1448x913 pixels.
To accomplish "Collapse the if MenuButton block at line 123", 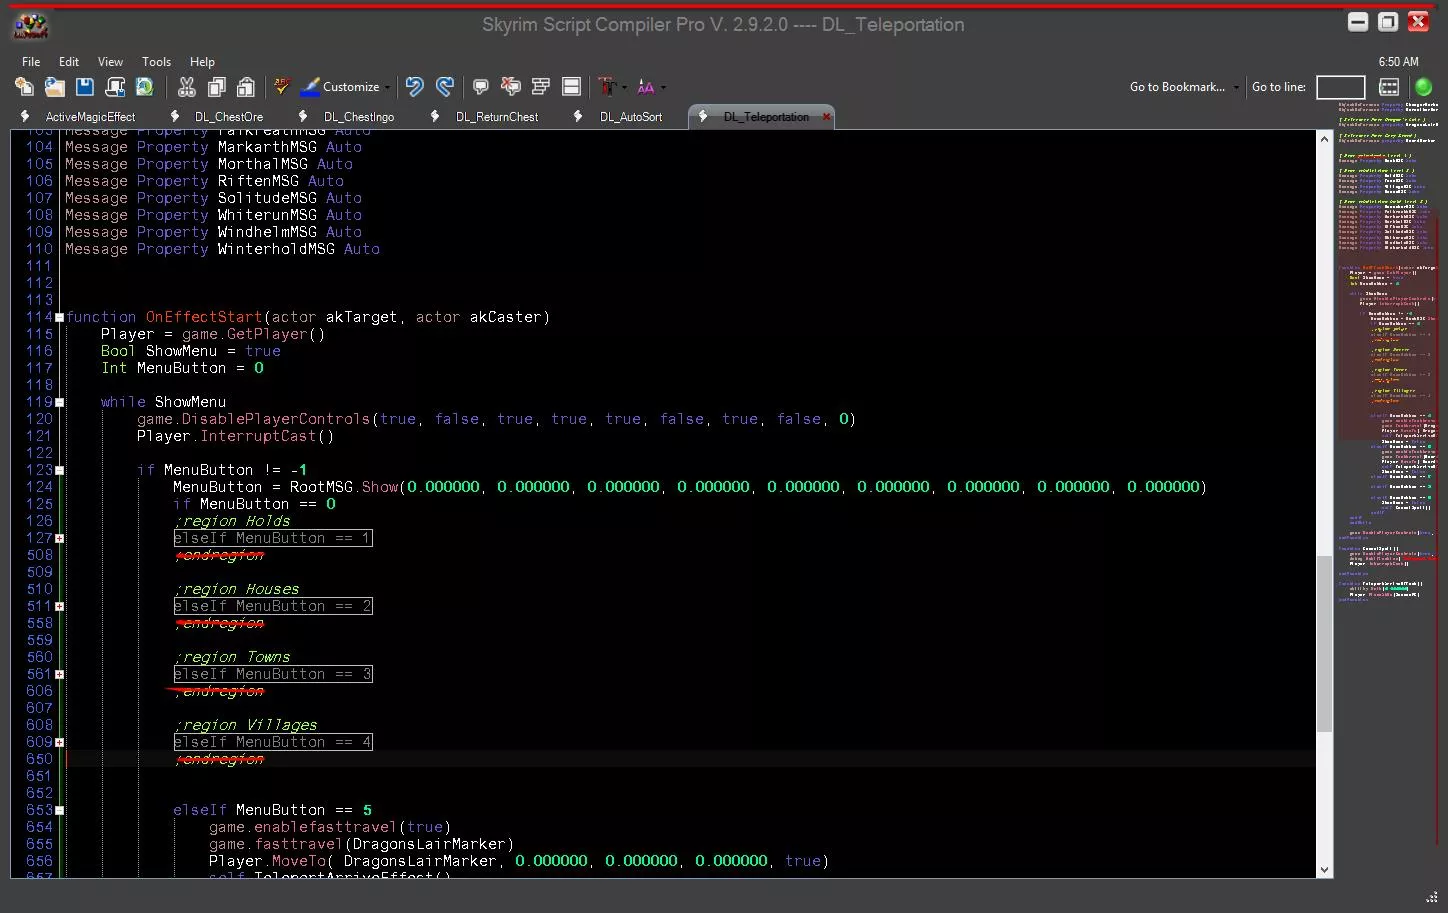I will [x=59, y=470].
